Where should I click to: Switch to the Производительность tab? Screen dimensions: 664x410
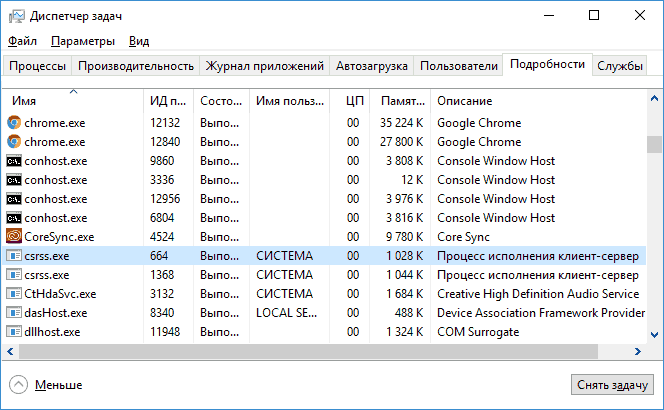coord(136,66)
